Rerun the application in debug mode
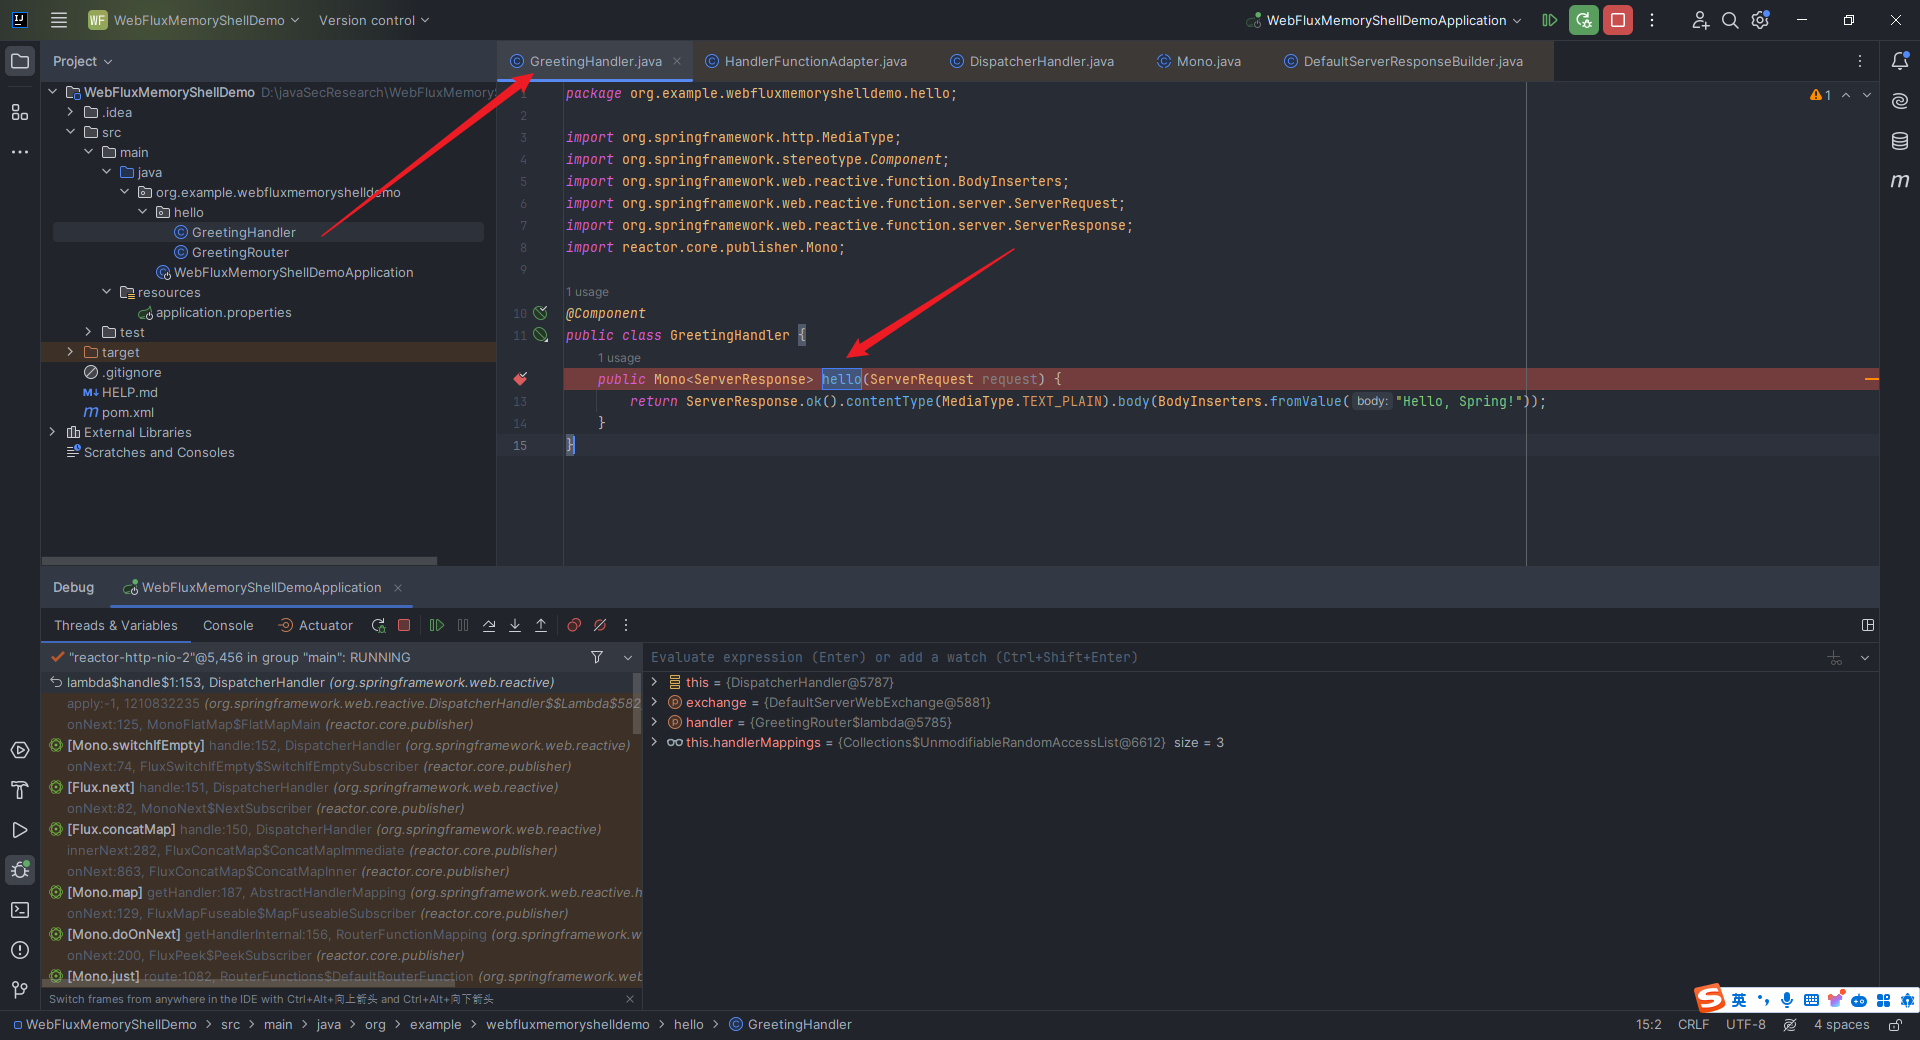 (1584, 20)
